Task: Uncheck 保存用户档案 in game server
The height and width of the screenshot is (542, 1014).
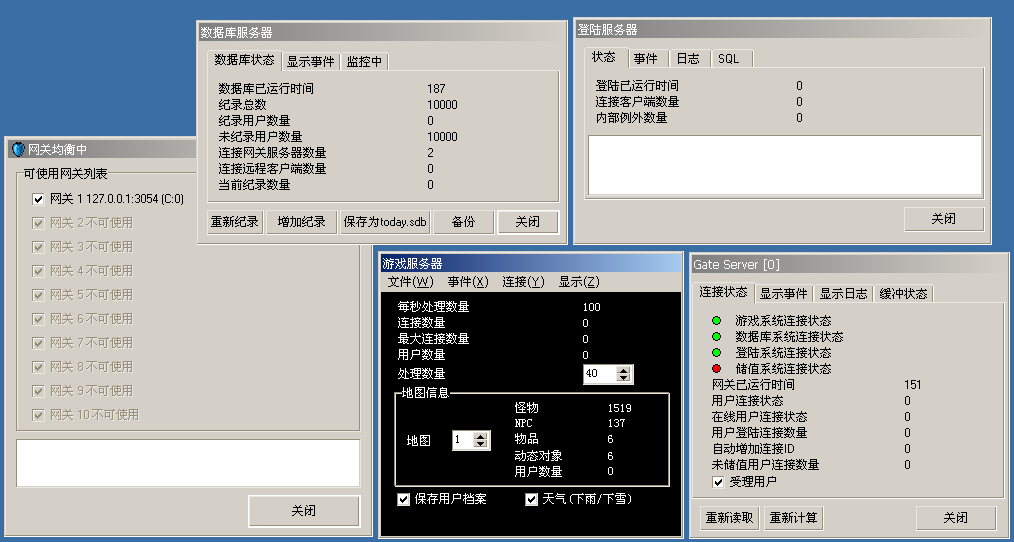Action: pyautogui.click(x=404, y=499)
